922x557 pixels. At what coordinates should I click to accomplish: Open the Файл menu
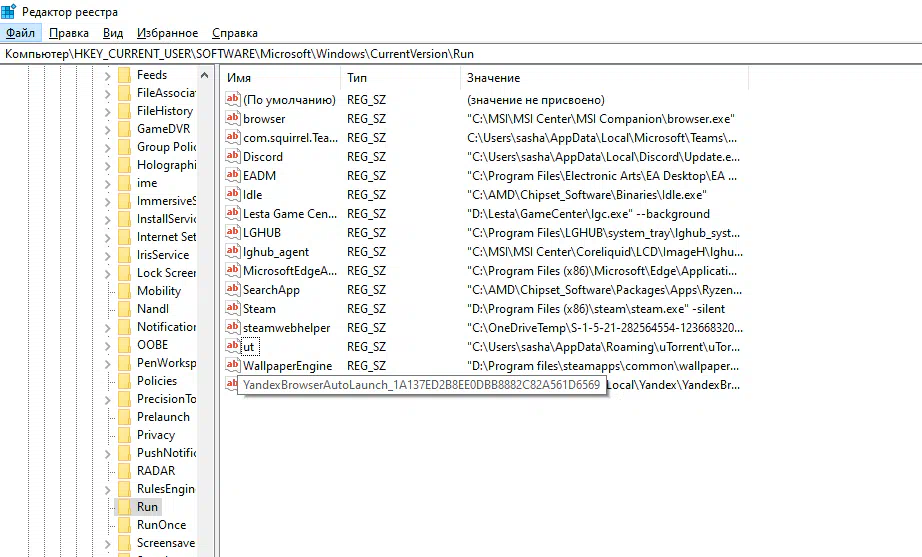point(21,33)
